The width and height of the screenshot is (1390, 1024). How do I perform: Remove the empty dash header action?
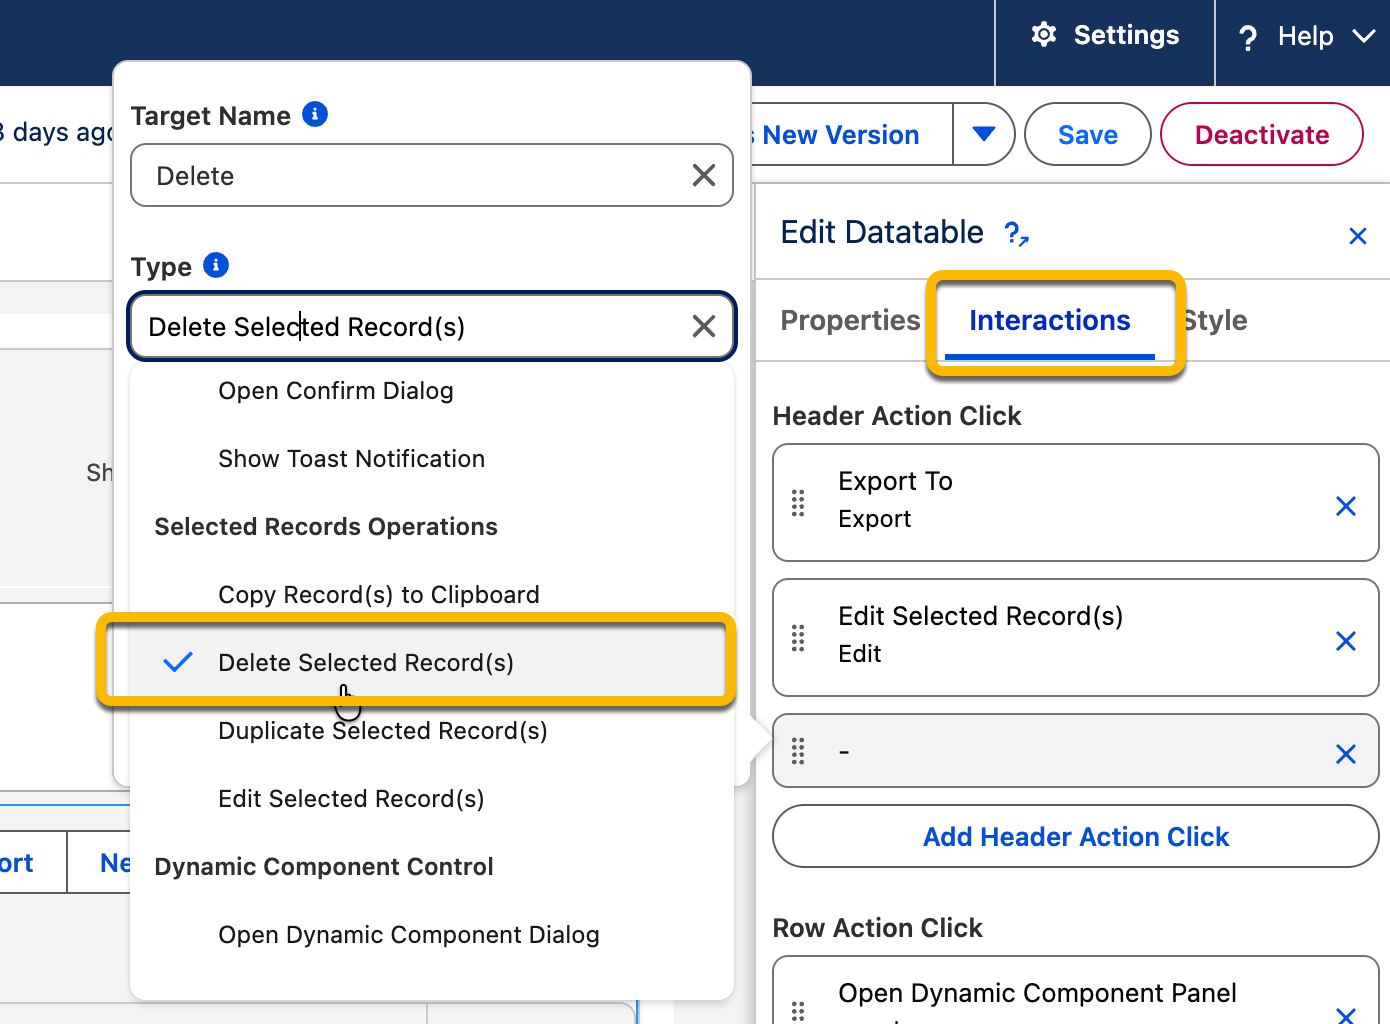pyautogui.click(x=1346, y=754)
